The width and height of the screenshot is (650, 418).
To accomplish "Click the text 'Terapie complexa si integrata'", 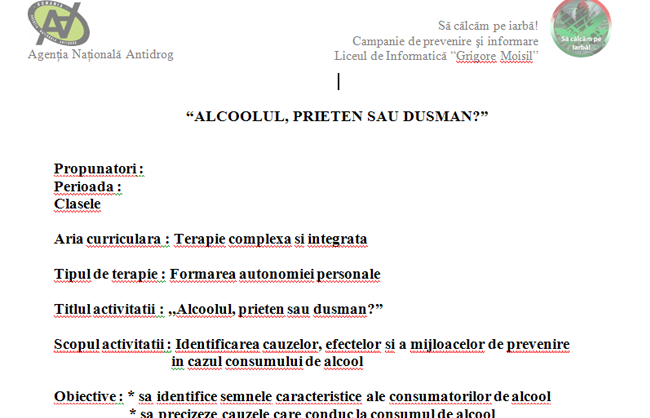I will (x=270, y=239).
